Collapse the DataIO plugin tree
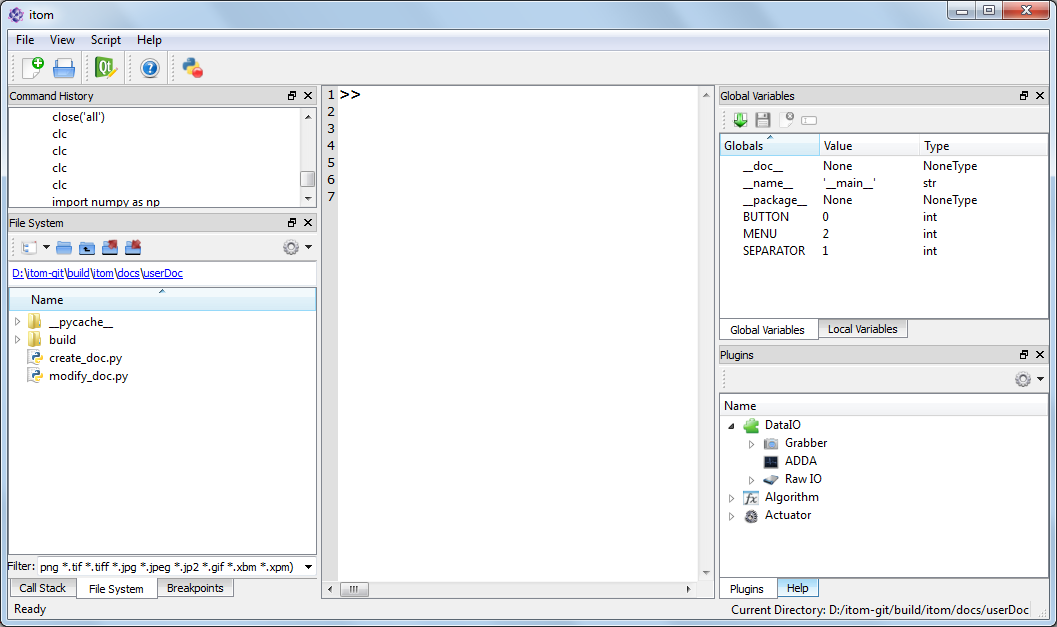Viewport: 1057px width, 627px height. [732, 425]
